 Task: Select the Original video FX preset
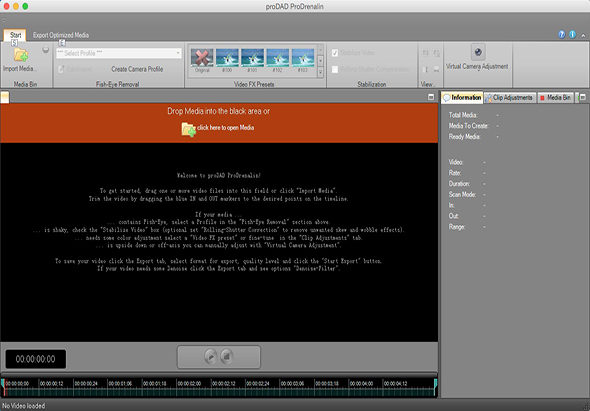[202, 60]
